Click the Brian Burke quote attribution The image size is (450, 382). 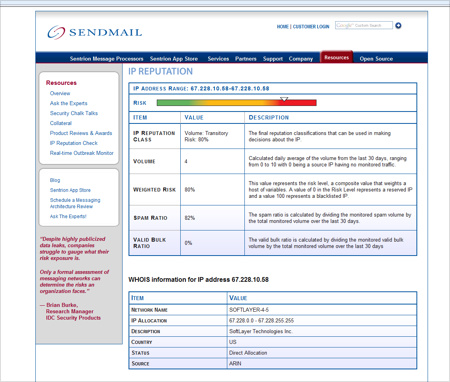(71, 311)
